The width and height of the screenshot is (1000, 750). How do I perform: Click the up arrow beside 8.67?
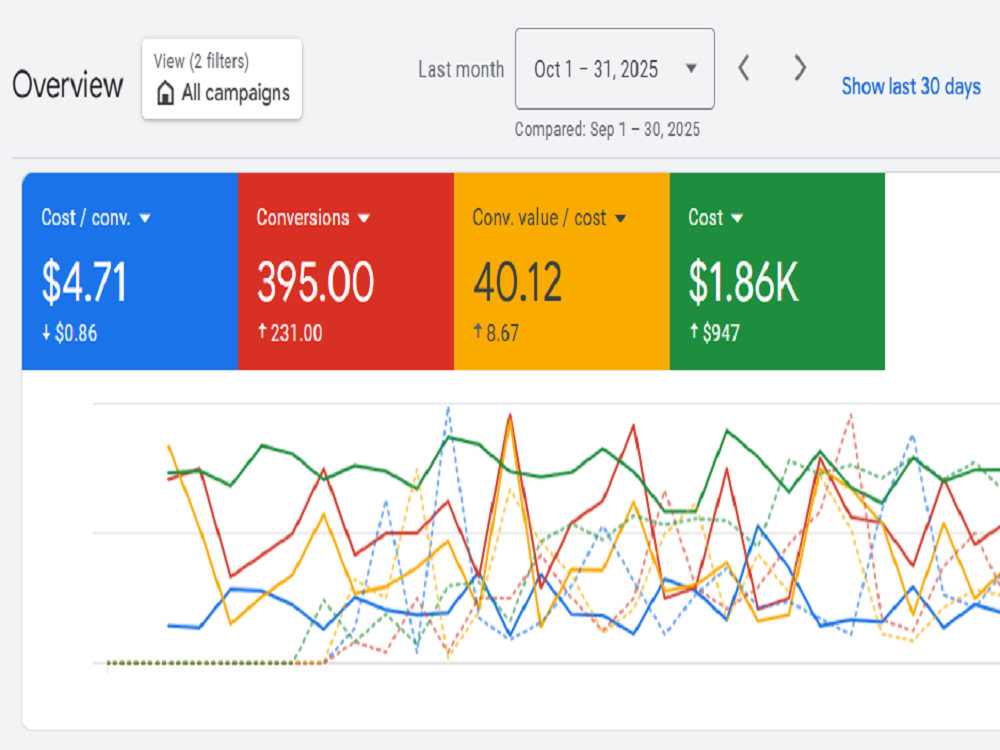tap(478, 332)
